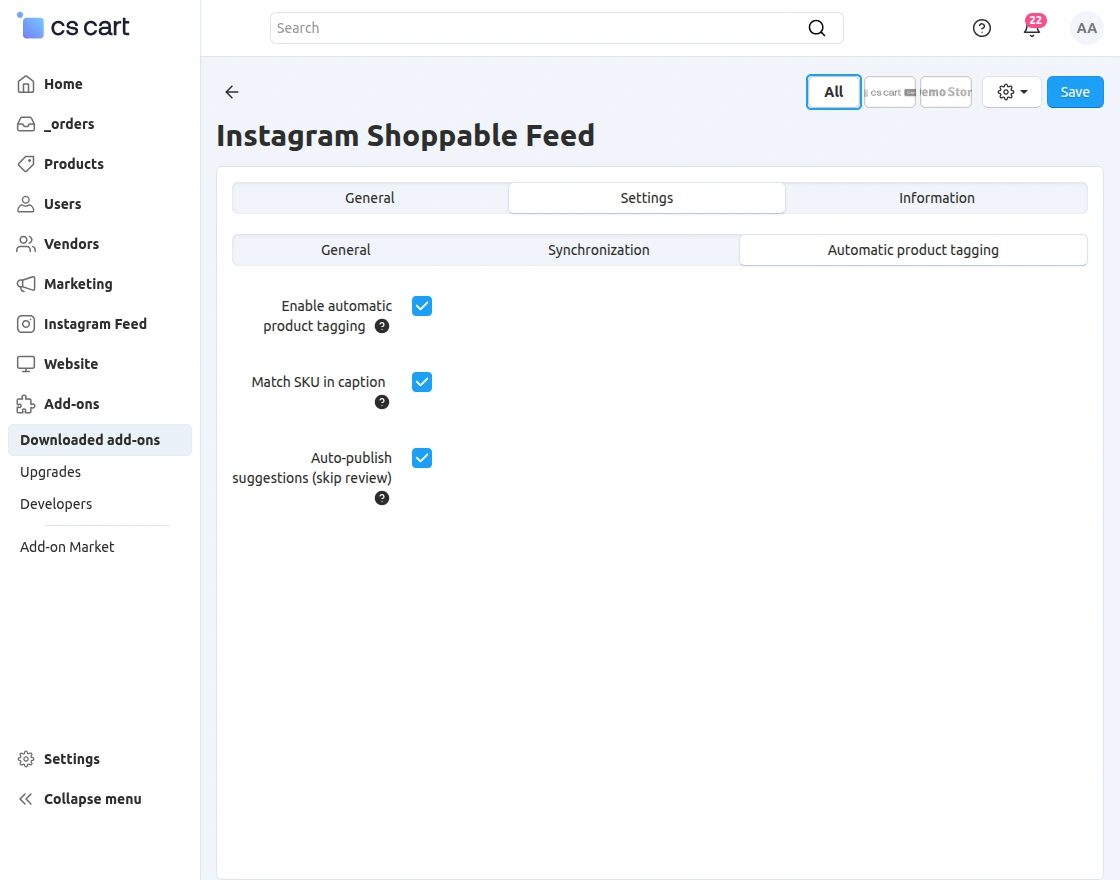The width and height of the screenshot is (1120, 880).
Task: Open the Information tab
Action: click(936, 198)
